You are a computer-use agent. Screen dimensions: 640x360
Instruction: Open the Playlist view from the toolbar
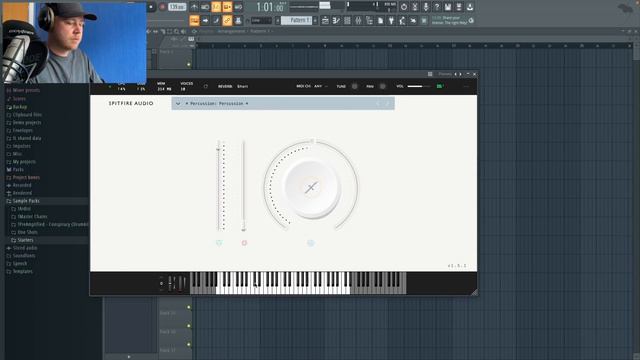coord(325,20)
